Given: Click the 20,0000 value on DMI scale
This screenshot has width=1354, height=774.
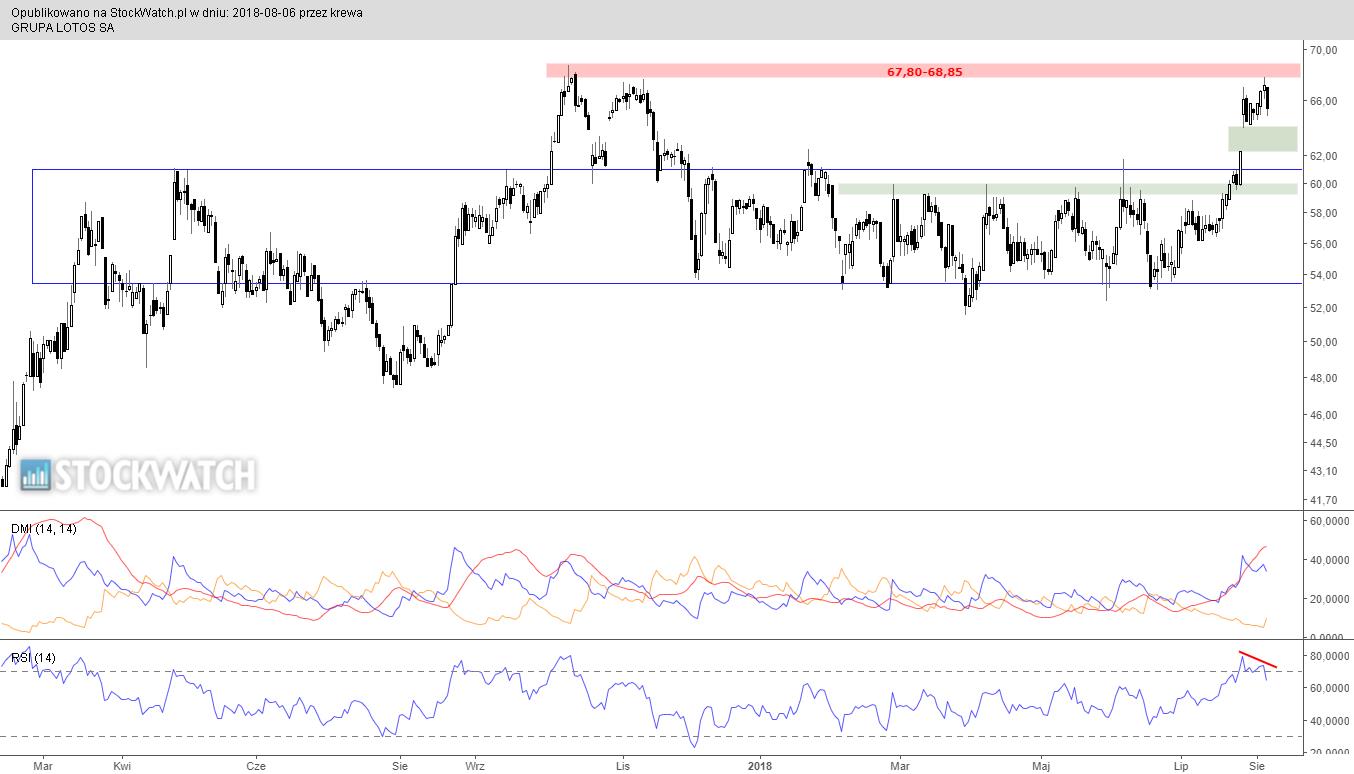Looking at the screenshot, I should 1328,599.
